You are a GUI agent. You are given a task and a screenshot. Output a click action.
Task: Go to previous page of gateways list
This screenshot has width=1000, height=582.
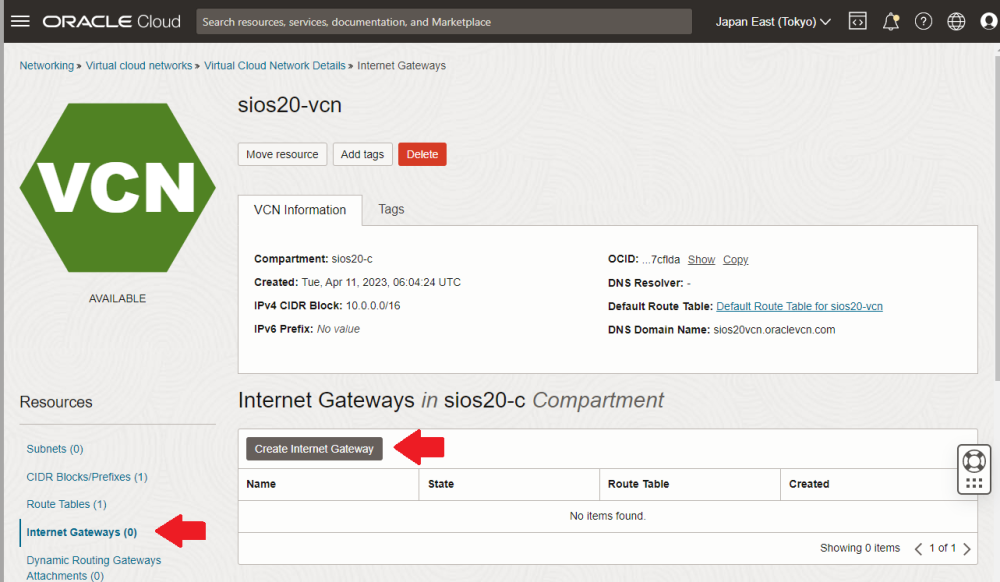918,549
